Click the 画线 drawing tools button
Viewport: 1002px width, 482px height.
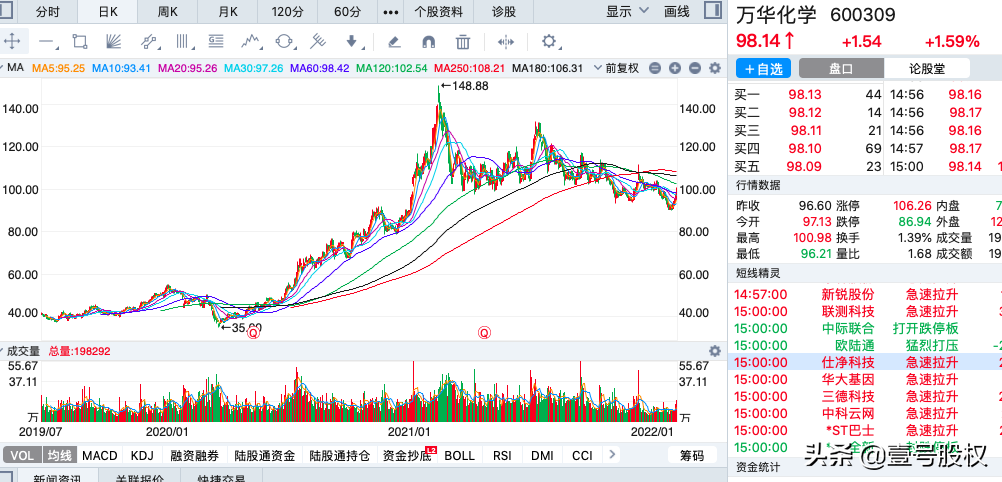tap(677, 11)
